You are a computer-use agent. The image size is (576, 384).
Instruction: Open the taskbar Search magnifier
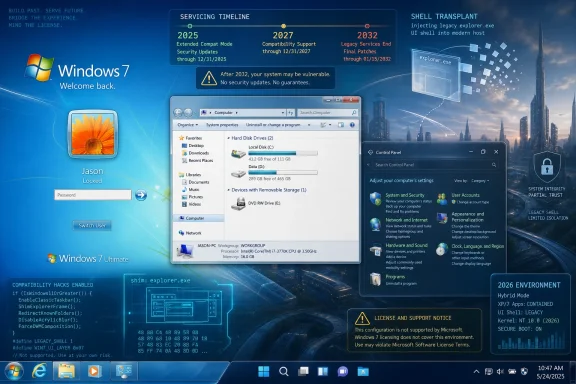(x=283, y=372)
